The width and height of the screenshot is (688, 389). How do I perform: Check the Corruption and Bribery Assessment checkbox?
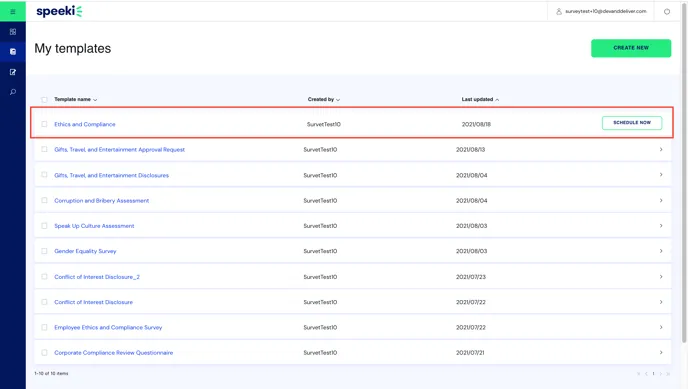(x=44, y=200)
